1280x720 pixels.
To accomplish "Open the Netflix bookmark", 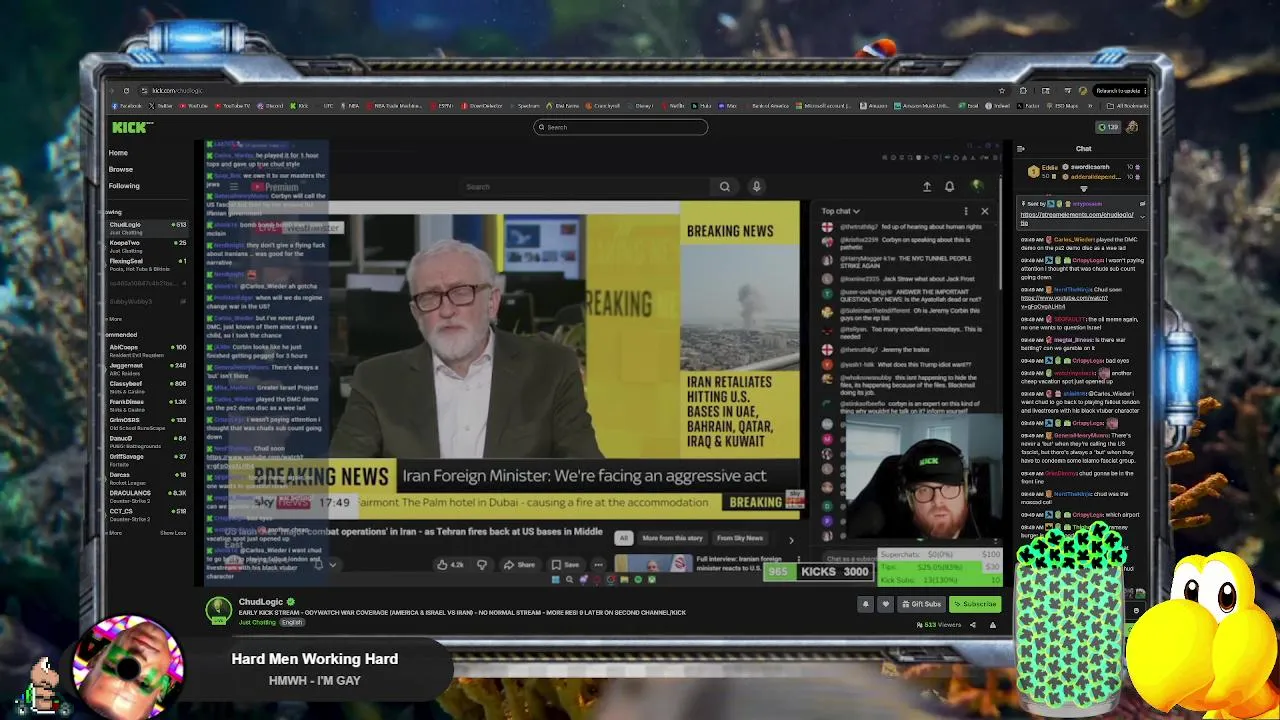I will (675, 106).
